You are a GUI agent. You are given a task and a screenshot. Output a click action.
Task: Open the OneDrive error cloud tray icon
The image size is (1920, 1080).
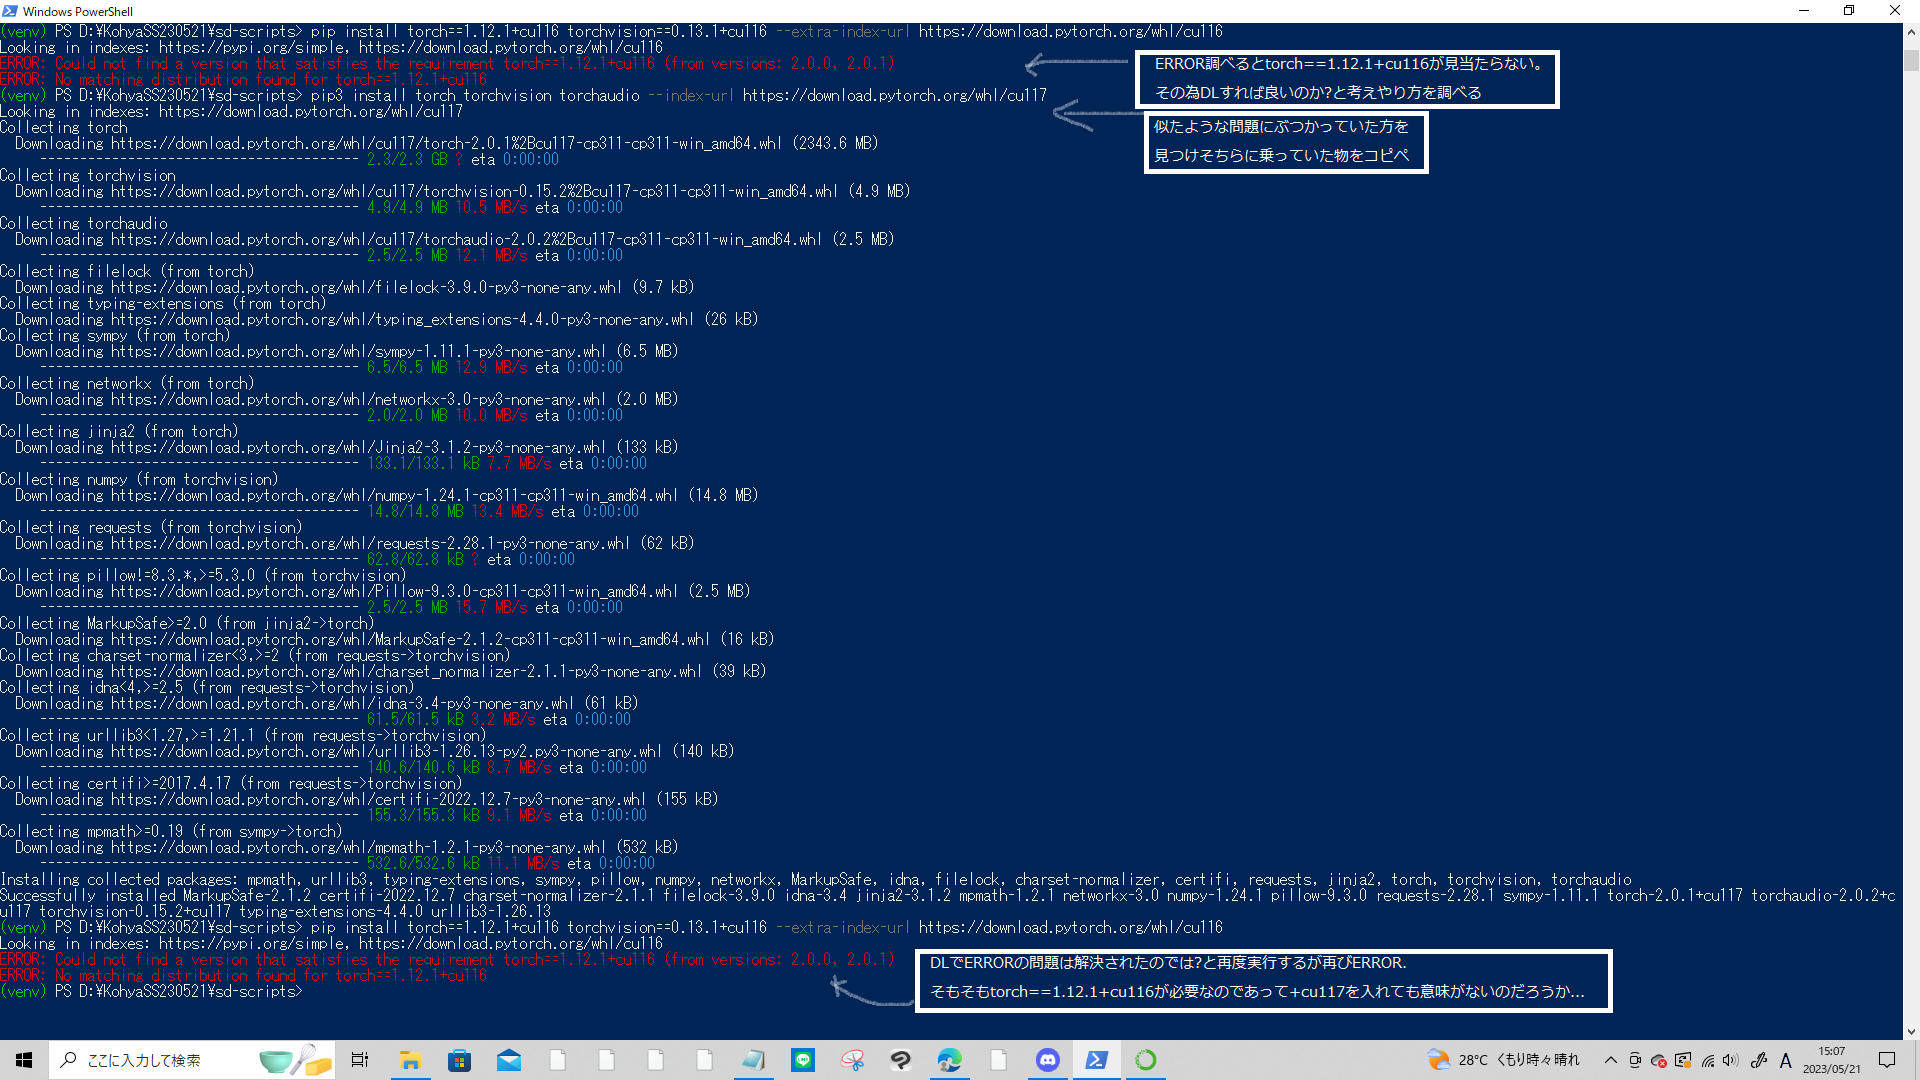pyautogui.click(x=1659, y=1061)
